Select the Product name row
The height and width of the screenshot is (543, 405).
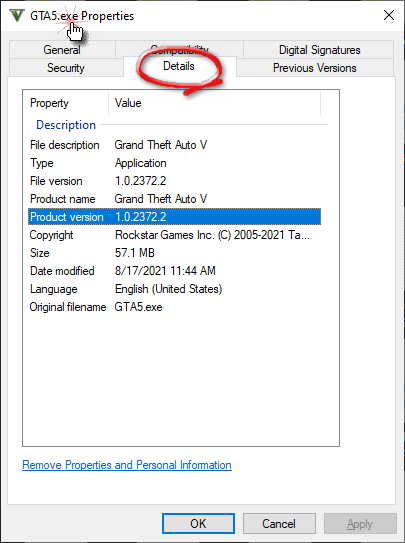[174, 199]
